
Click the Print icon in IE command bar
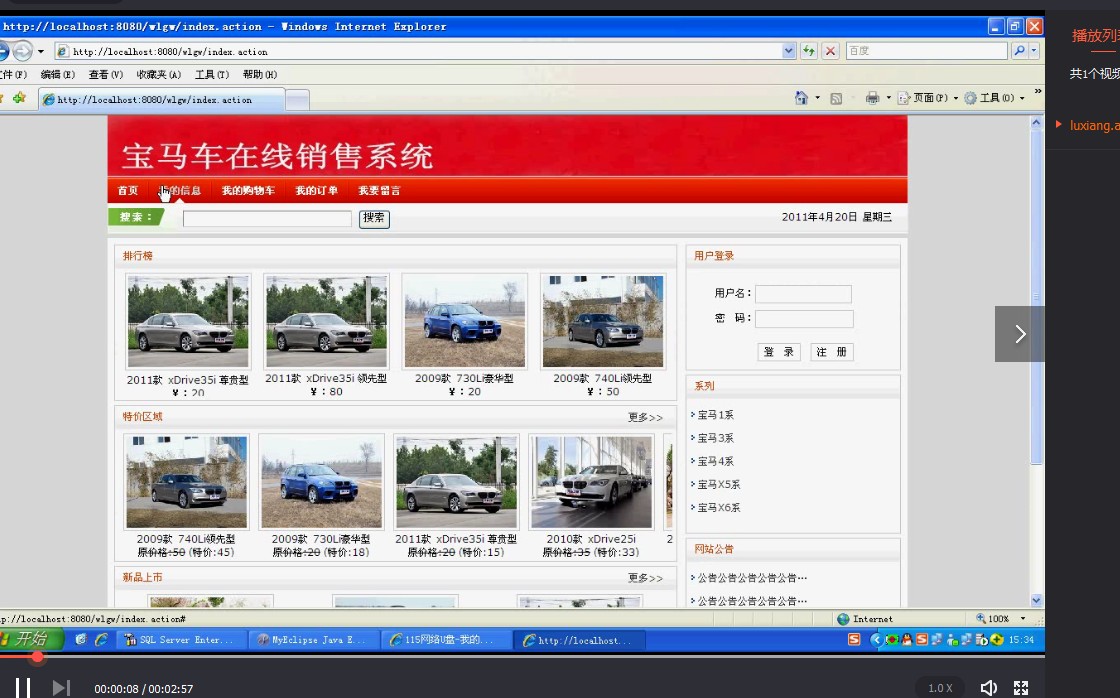point(872,98)
